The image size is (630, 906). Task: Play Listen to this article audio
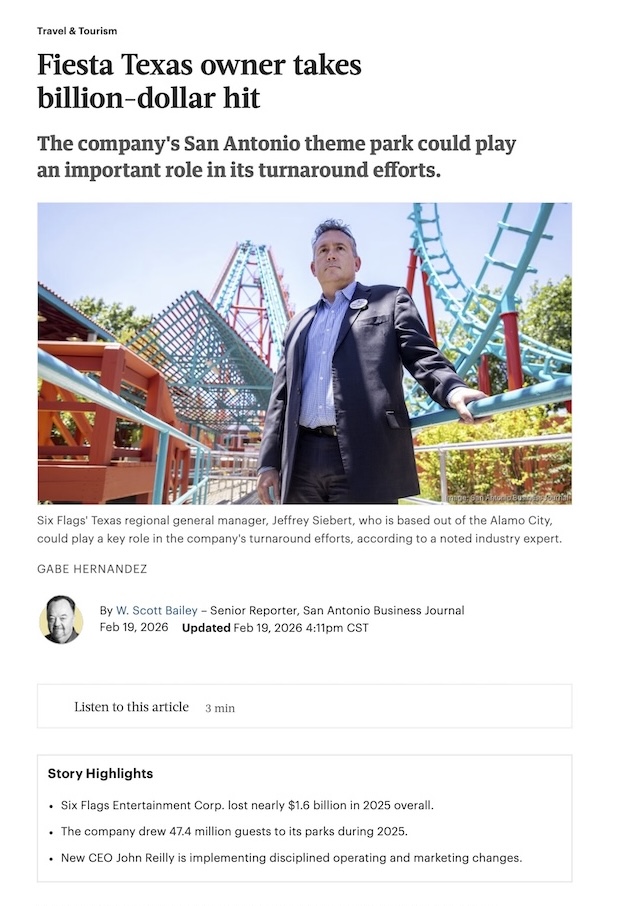[131, 707]
